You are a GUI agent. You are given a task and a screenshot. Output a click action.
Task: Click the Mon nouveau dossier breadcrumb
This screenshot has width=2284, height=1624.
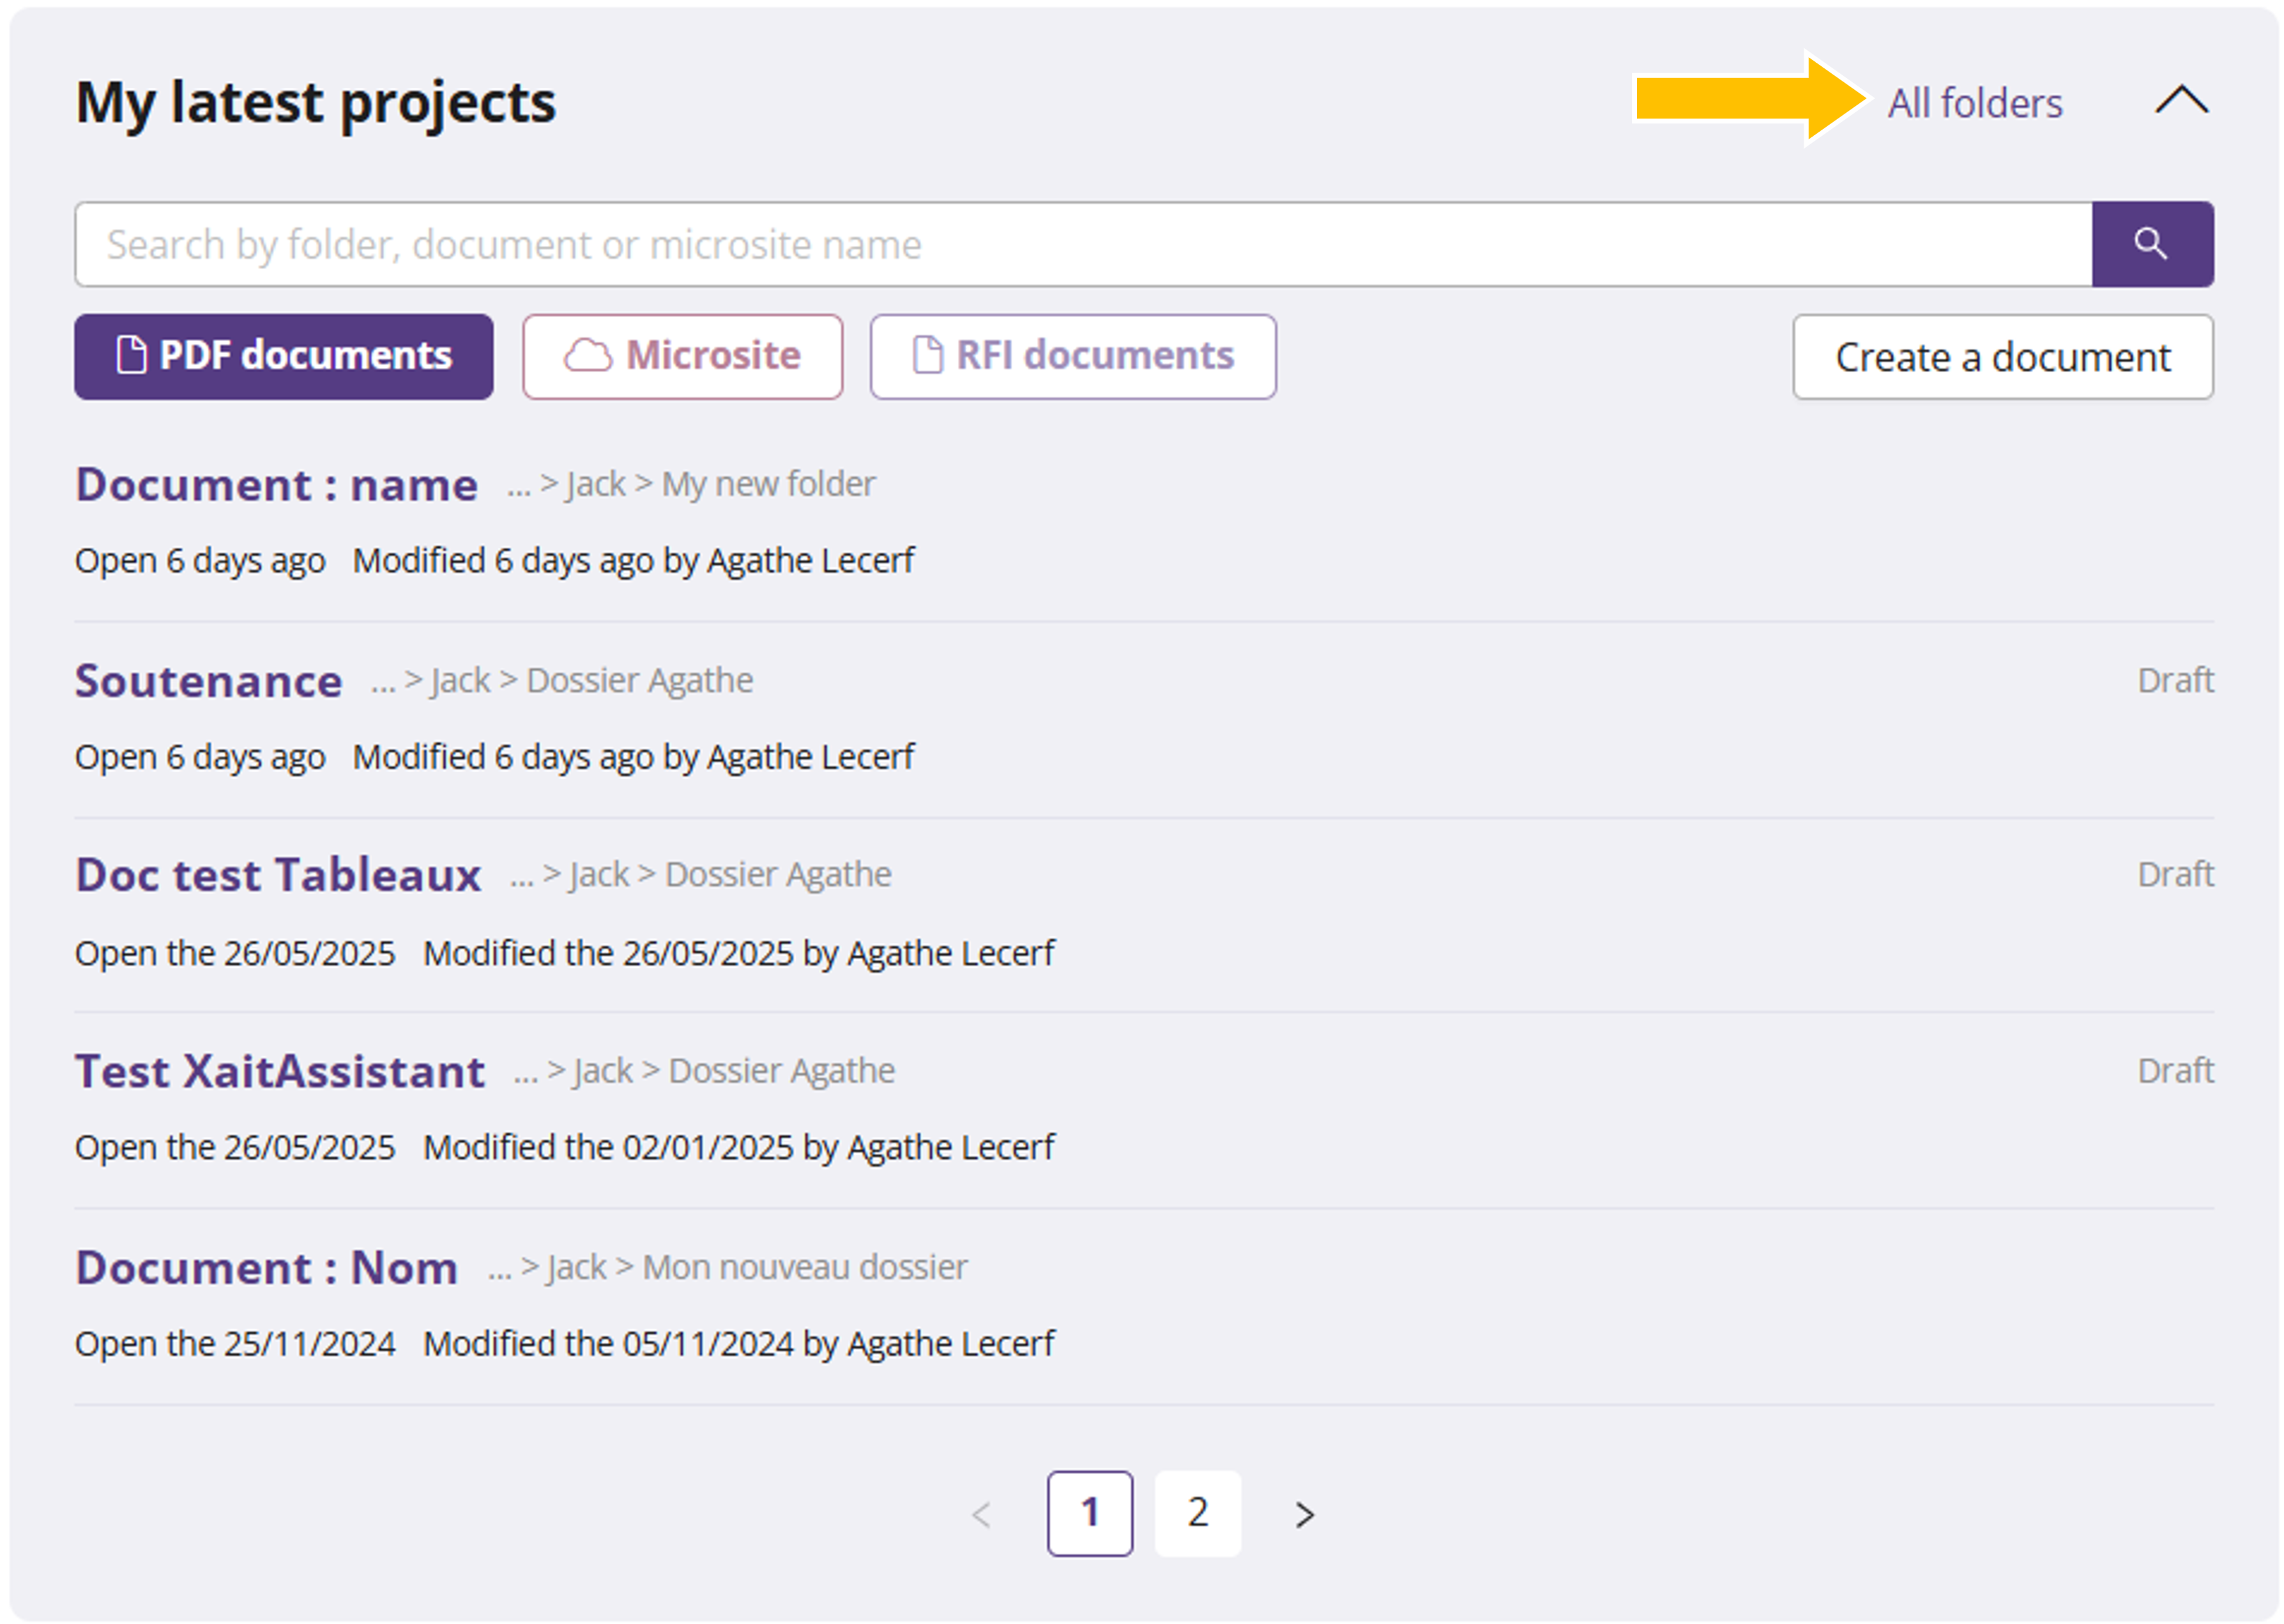pyautogui.click(x=804, y=1267)
